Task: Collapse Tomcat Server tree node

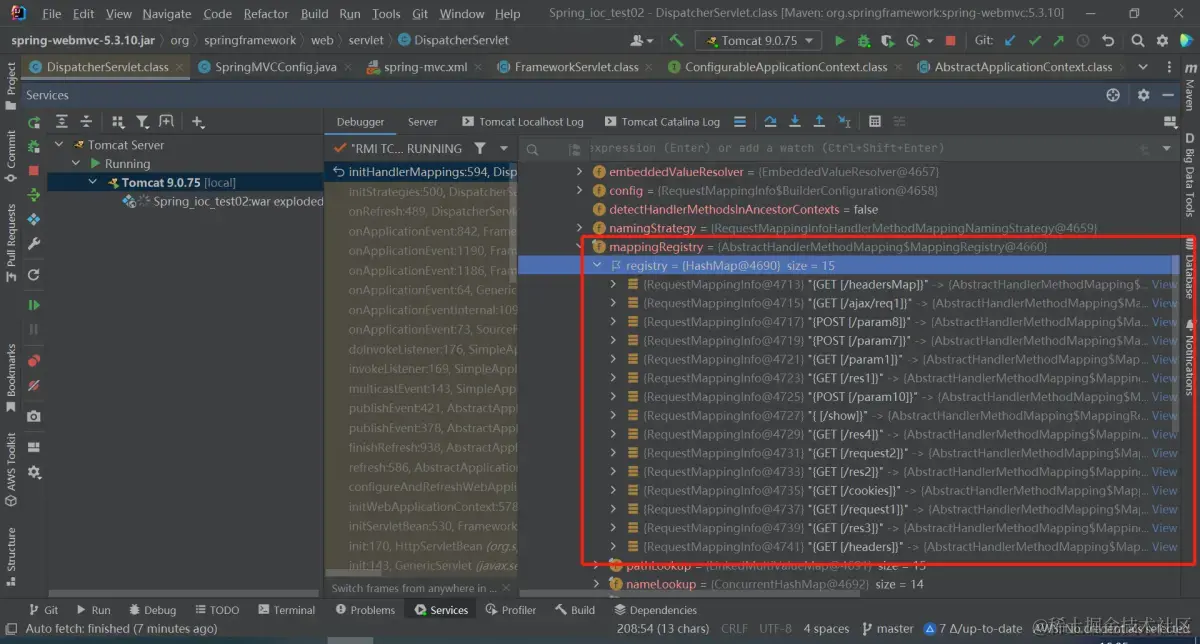Action: coord(61,145)
